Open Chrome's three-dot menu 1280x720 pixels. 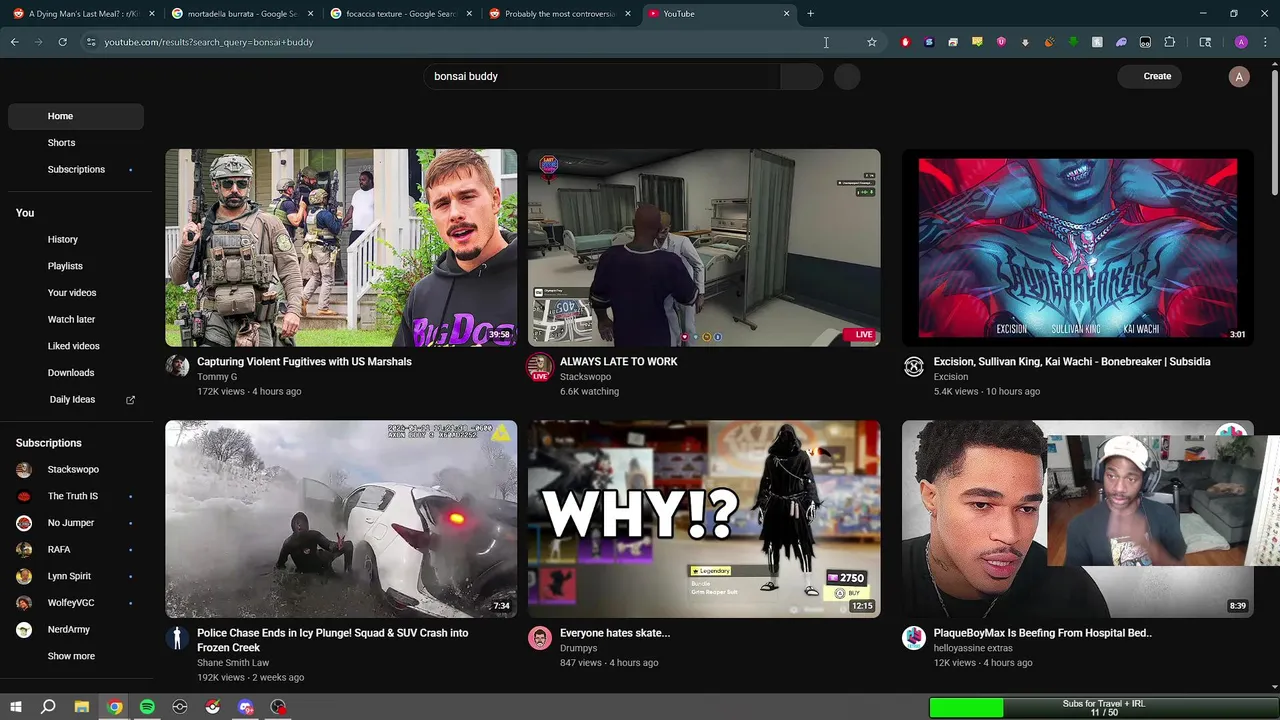(x=1265, y=42)
